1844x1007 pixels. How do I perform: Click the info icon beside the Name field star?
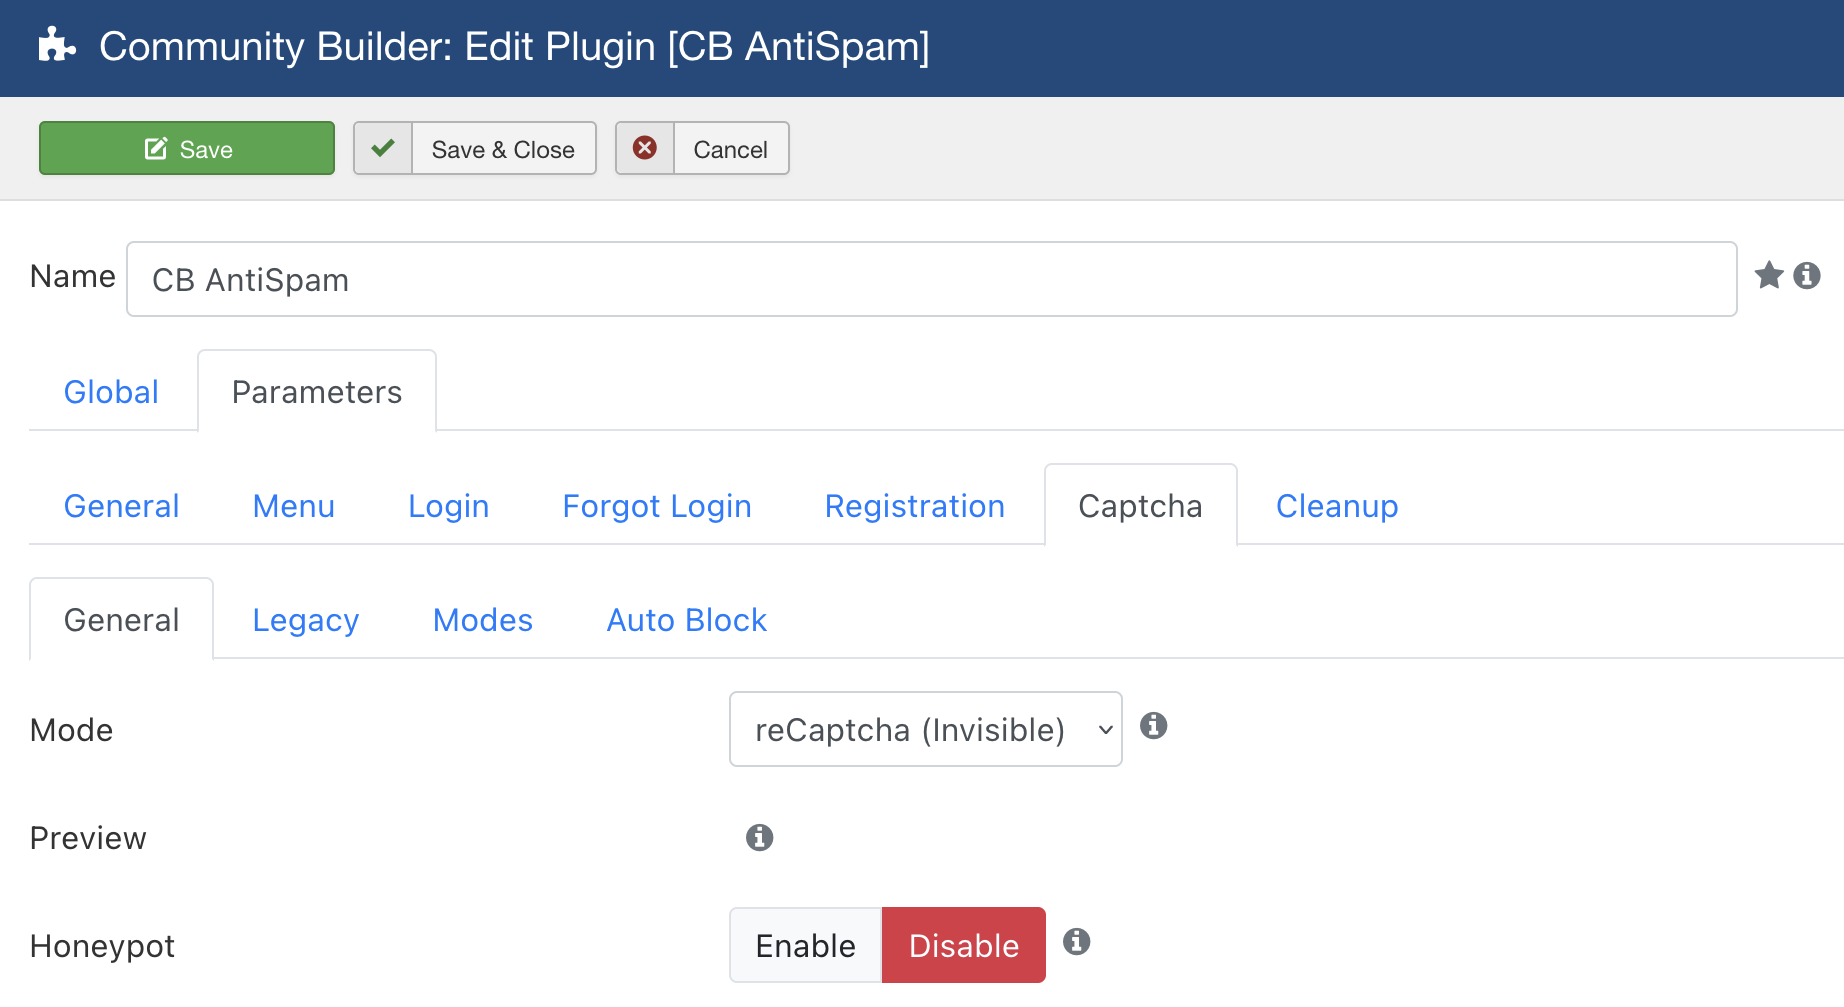(1807, 275)
